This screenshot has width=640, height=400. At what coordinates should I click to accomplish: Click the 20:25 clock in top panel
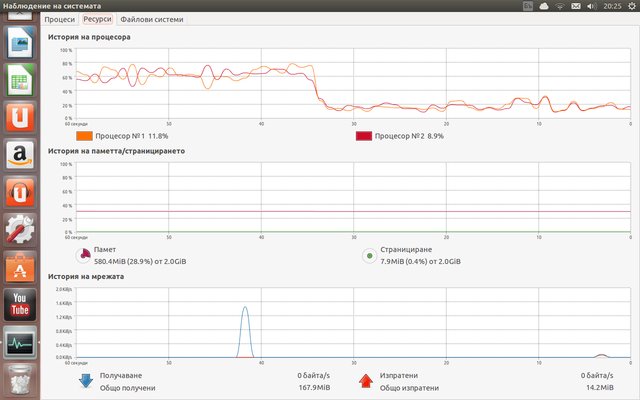coord(611,6)
